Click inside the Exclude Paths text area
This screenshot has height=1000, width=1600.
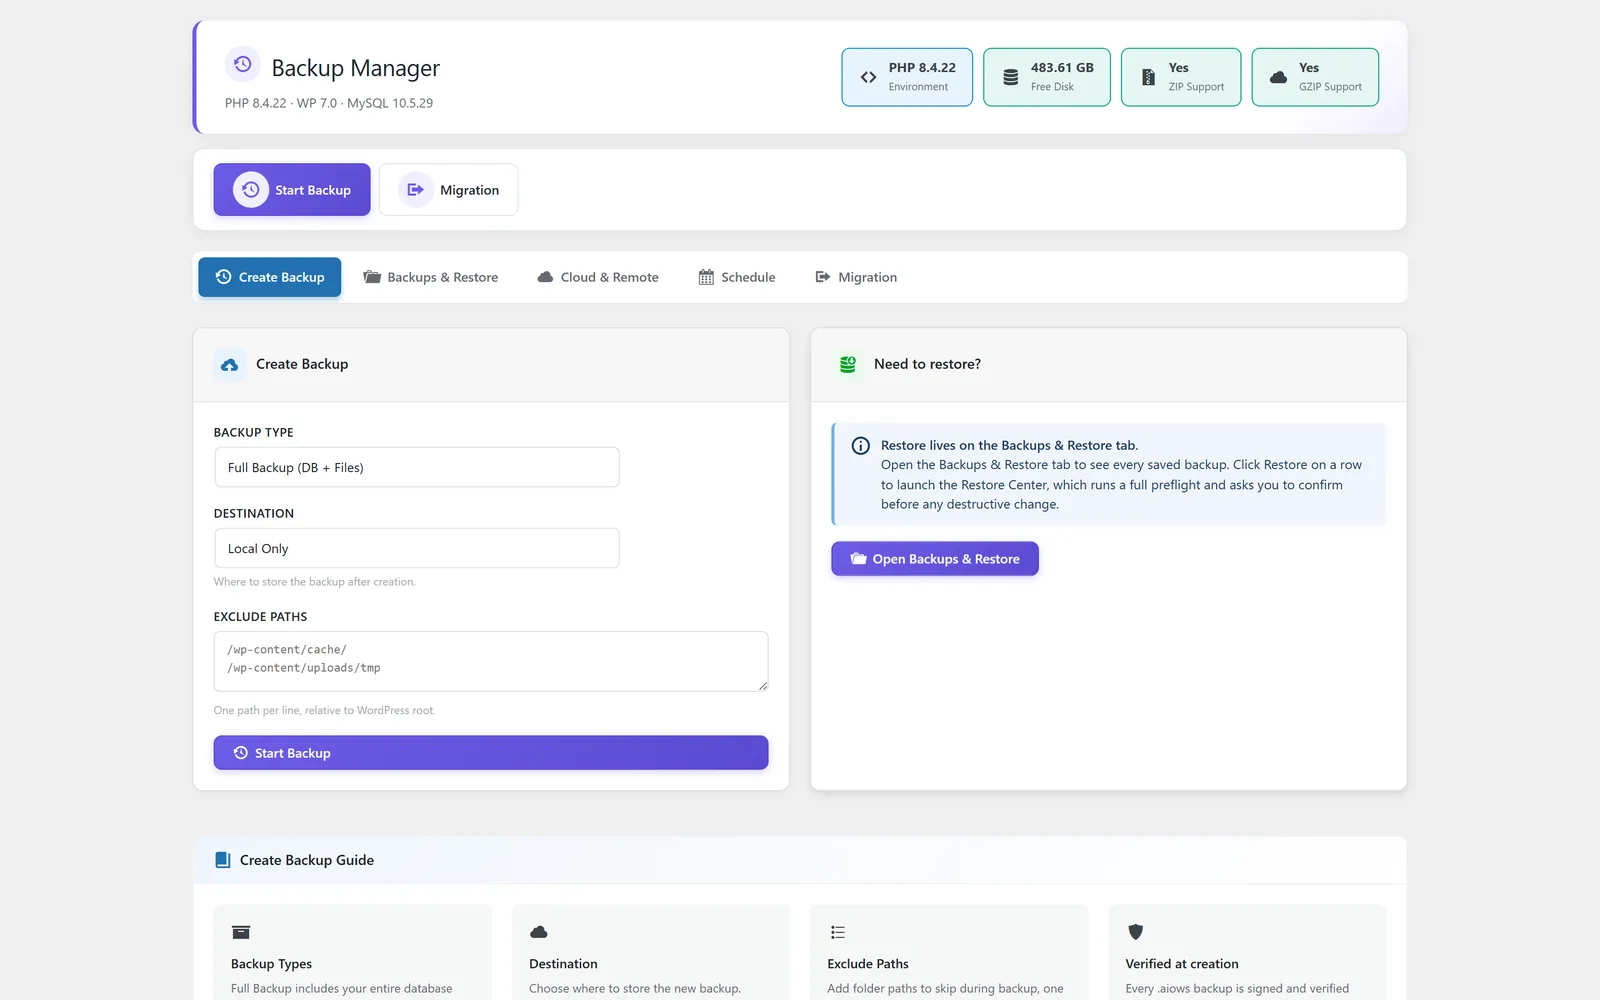click(x=491, y=661)
